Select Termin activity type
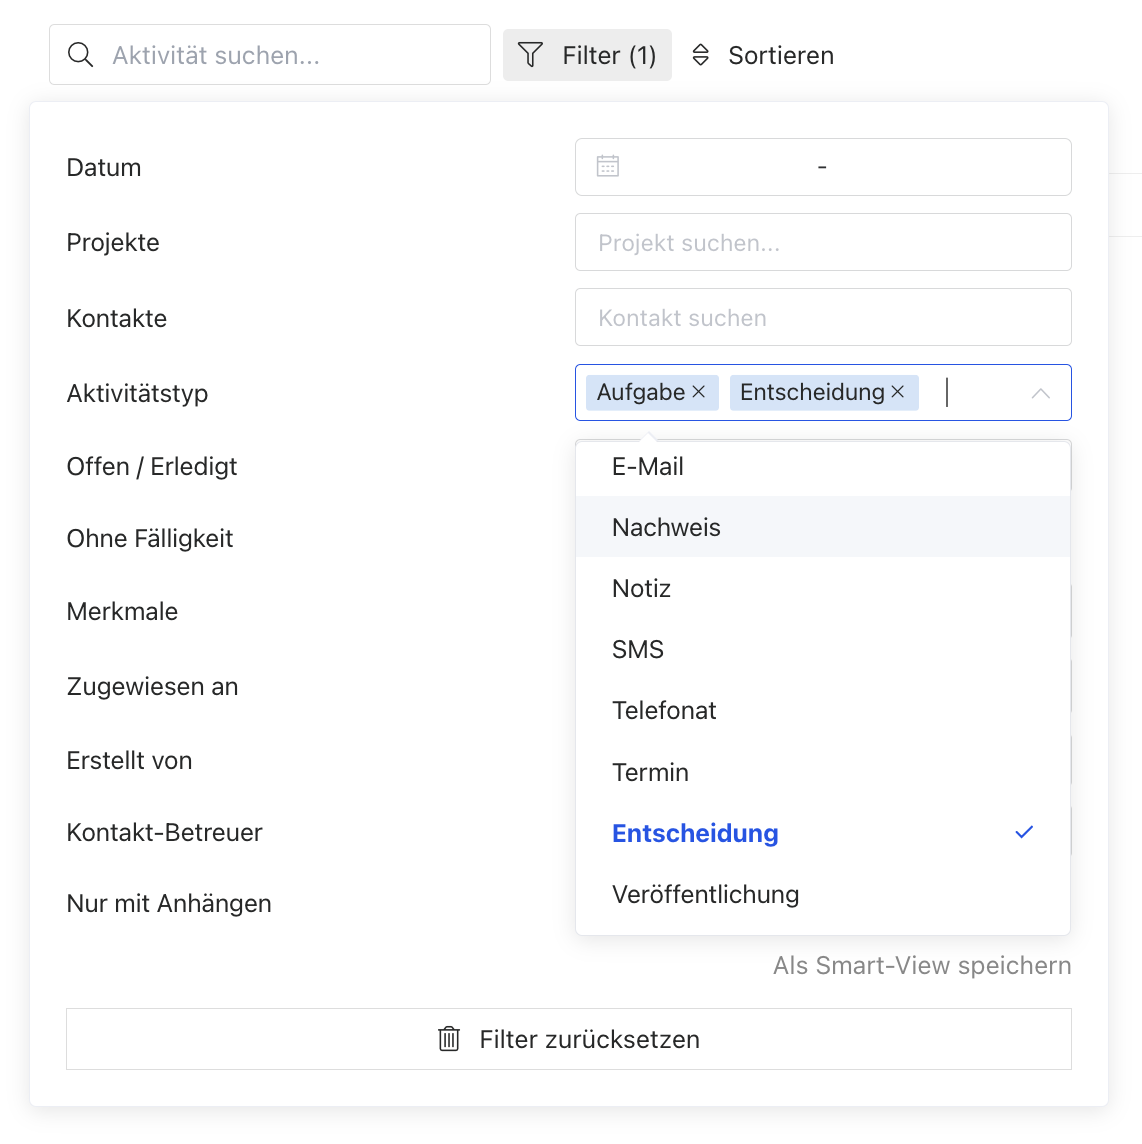The image size is (1142, 1144). (823, 772)
